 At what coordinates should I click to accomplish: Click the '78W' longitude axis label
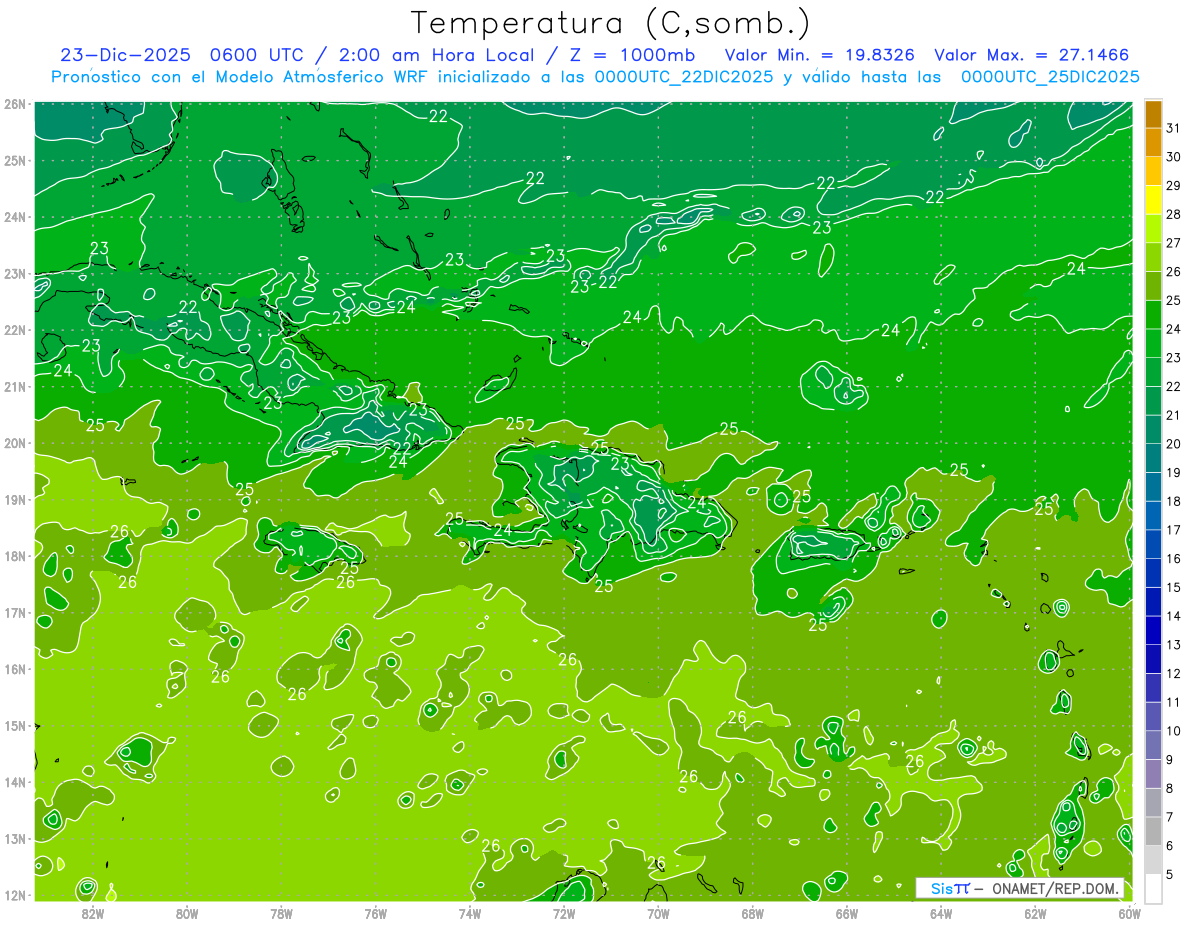point(281,913)
